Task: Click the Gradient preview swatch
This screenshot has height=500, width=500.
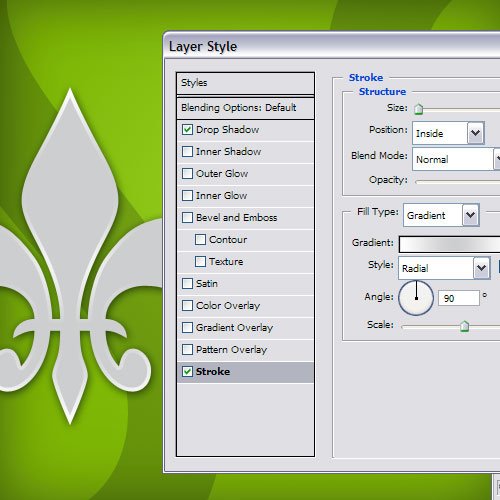Action: pyautogui.click(x=450, y=244)
